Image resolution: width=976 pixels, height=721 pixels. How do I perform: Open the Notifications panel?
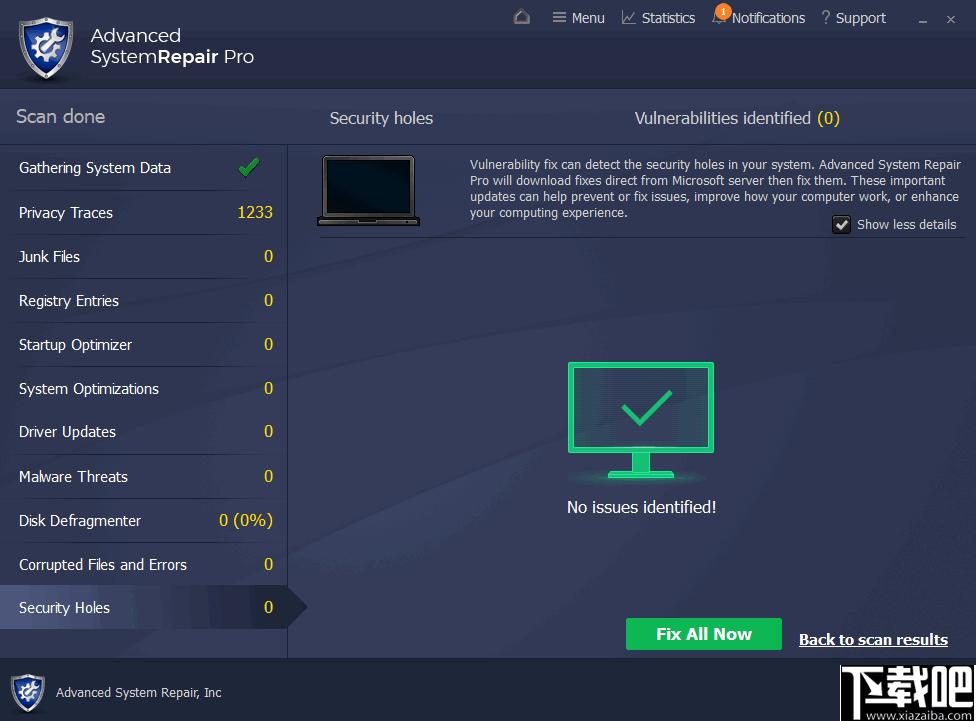point(759,18)
